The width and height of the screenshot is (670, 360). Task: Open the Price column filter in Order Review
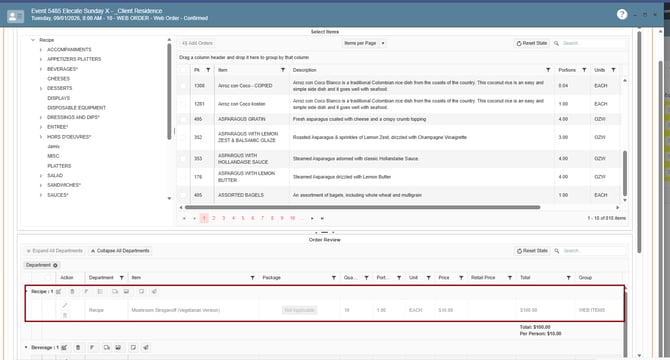point(461,278)
